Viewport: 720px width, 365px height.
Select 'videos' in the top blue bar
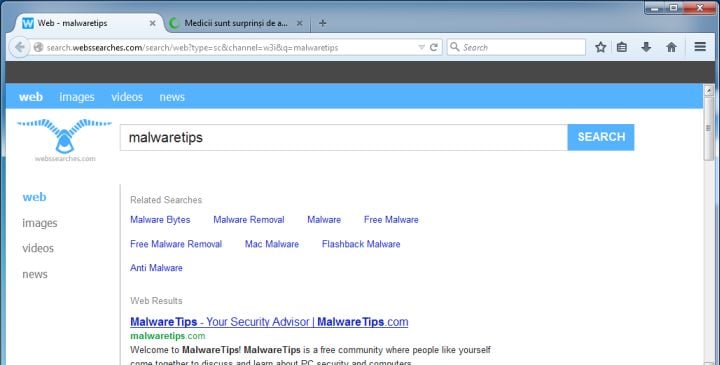(127, 97)
